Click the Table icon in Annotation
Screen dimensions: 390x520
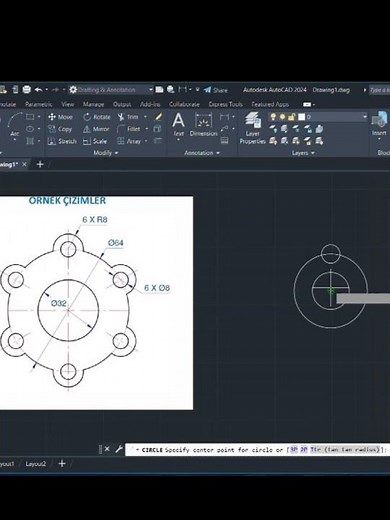(x=225, y=141)
